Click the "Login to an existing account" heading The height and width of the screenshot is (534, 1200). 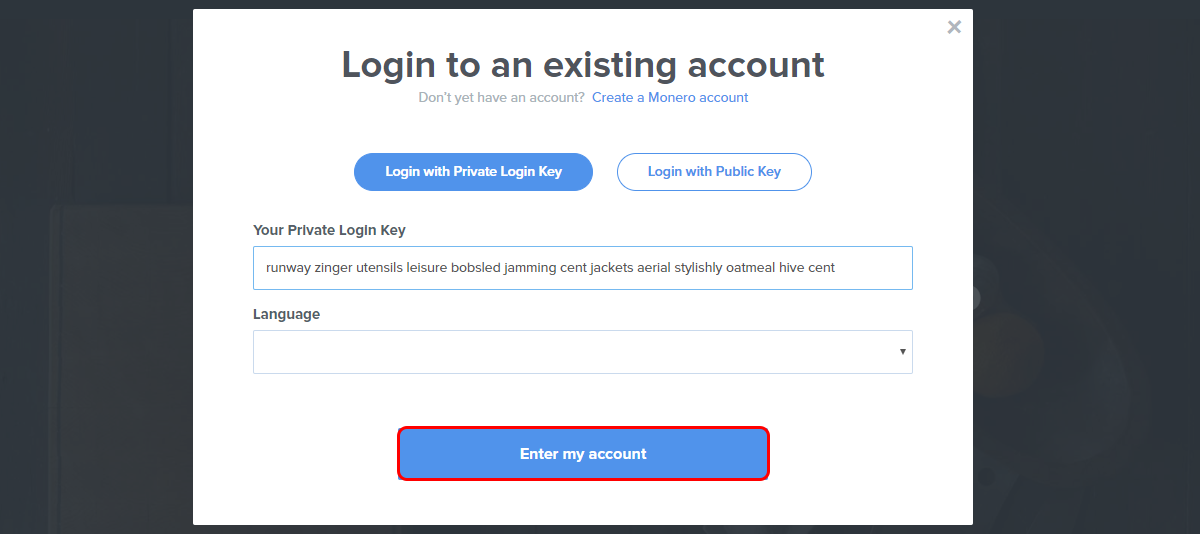(x=583, y=64)
